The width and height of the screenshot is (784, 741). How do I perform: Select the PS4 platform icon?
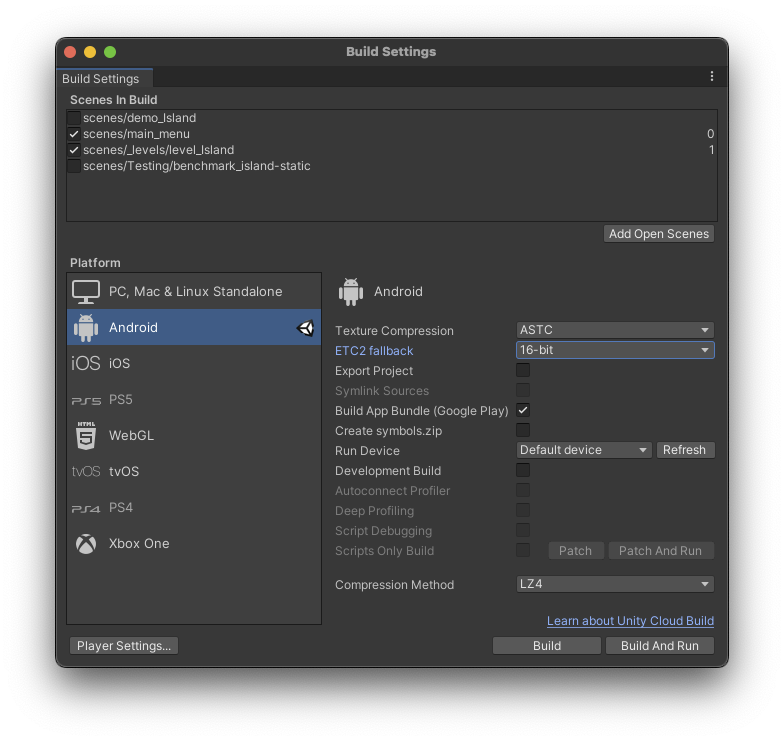click(86, 508)
